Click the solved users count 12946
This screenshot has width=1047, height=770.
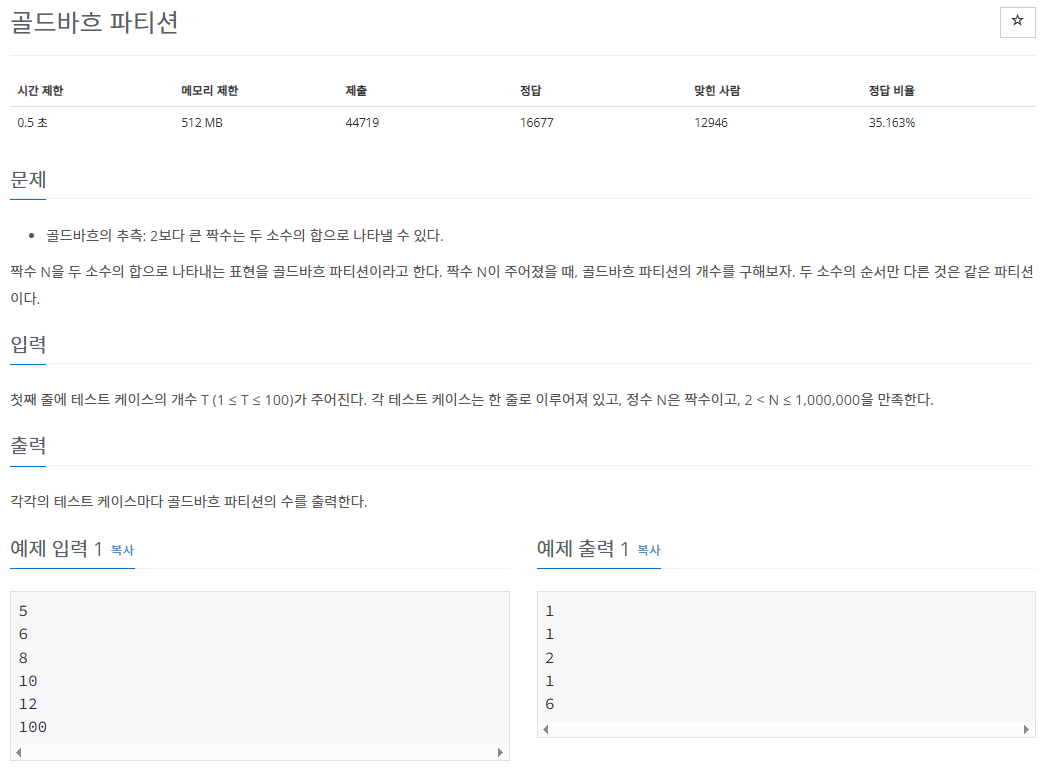point(711,123)
